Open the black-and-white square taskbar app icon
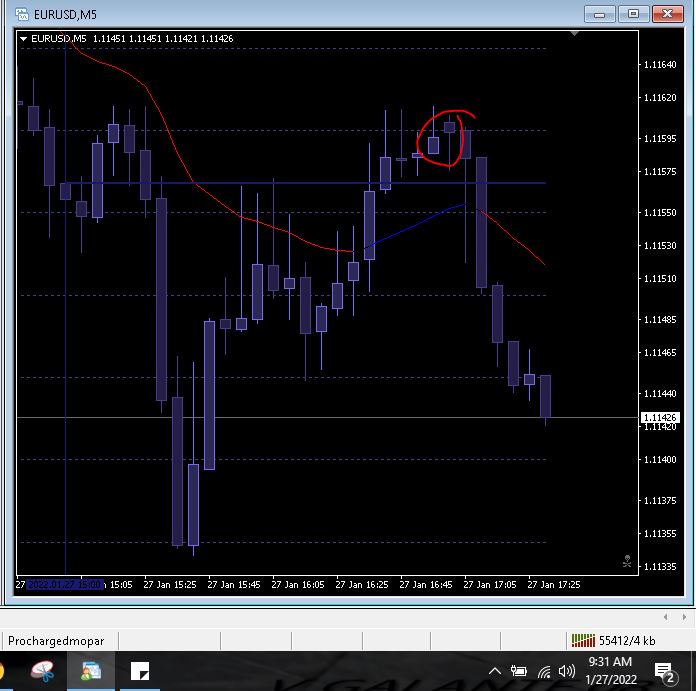This screenshot has width=696, height=691. tap(140, 671)
